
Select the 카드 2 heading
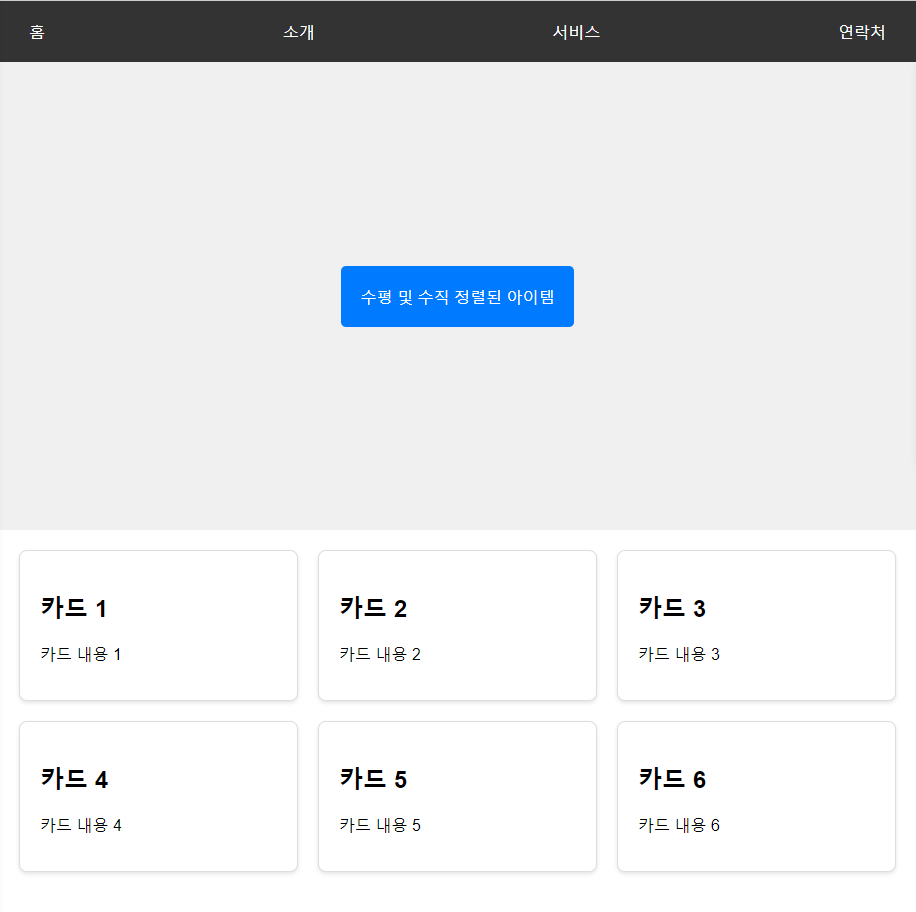pyautogui.click(x=373, y=608)
